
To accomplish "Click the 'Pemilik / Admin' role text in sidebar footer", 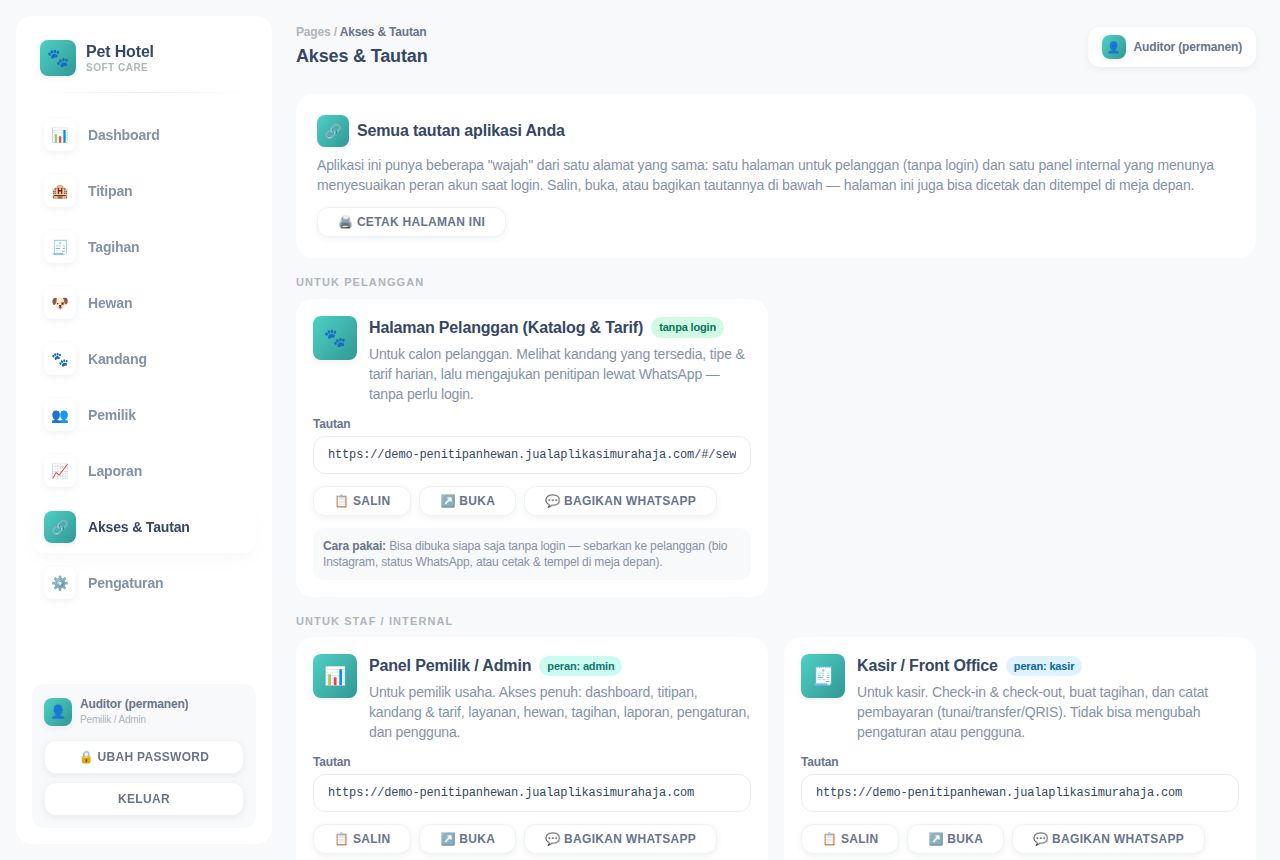I will [x=113, y=720].
